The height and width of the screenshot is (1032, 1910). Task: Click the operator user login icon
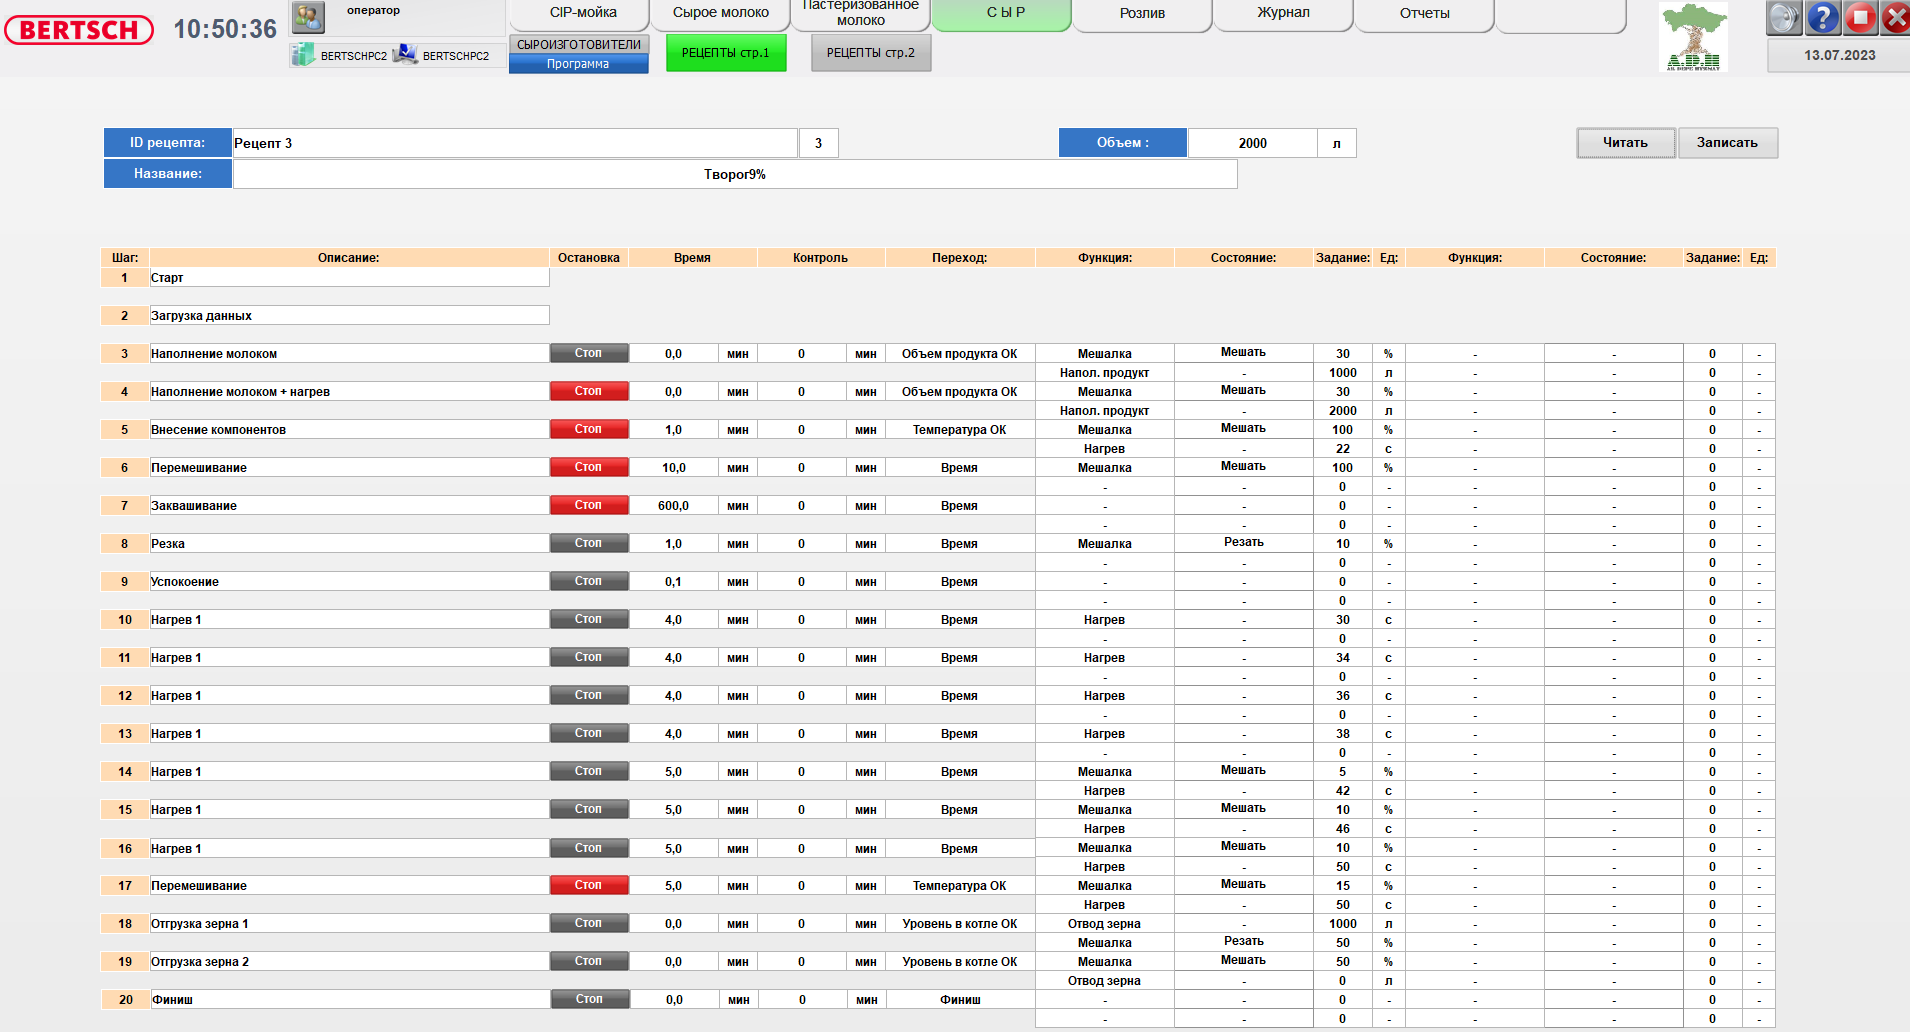[x=308, y=17]
